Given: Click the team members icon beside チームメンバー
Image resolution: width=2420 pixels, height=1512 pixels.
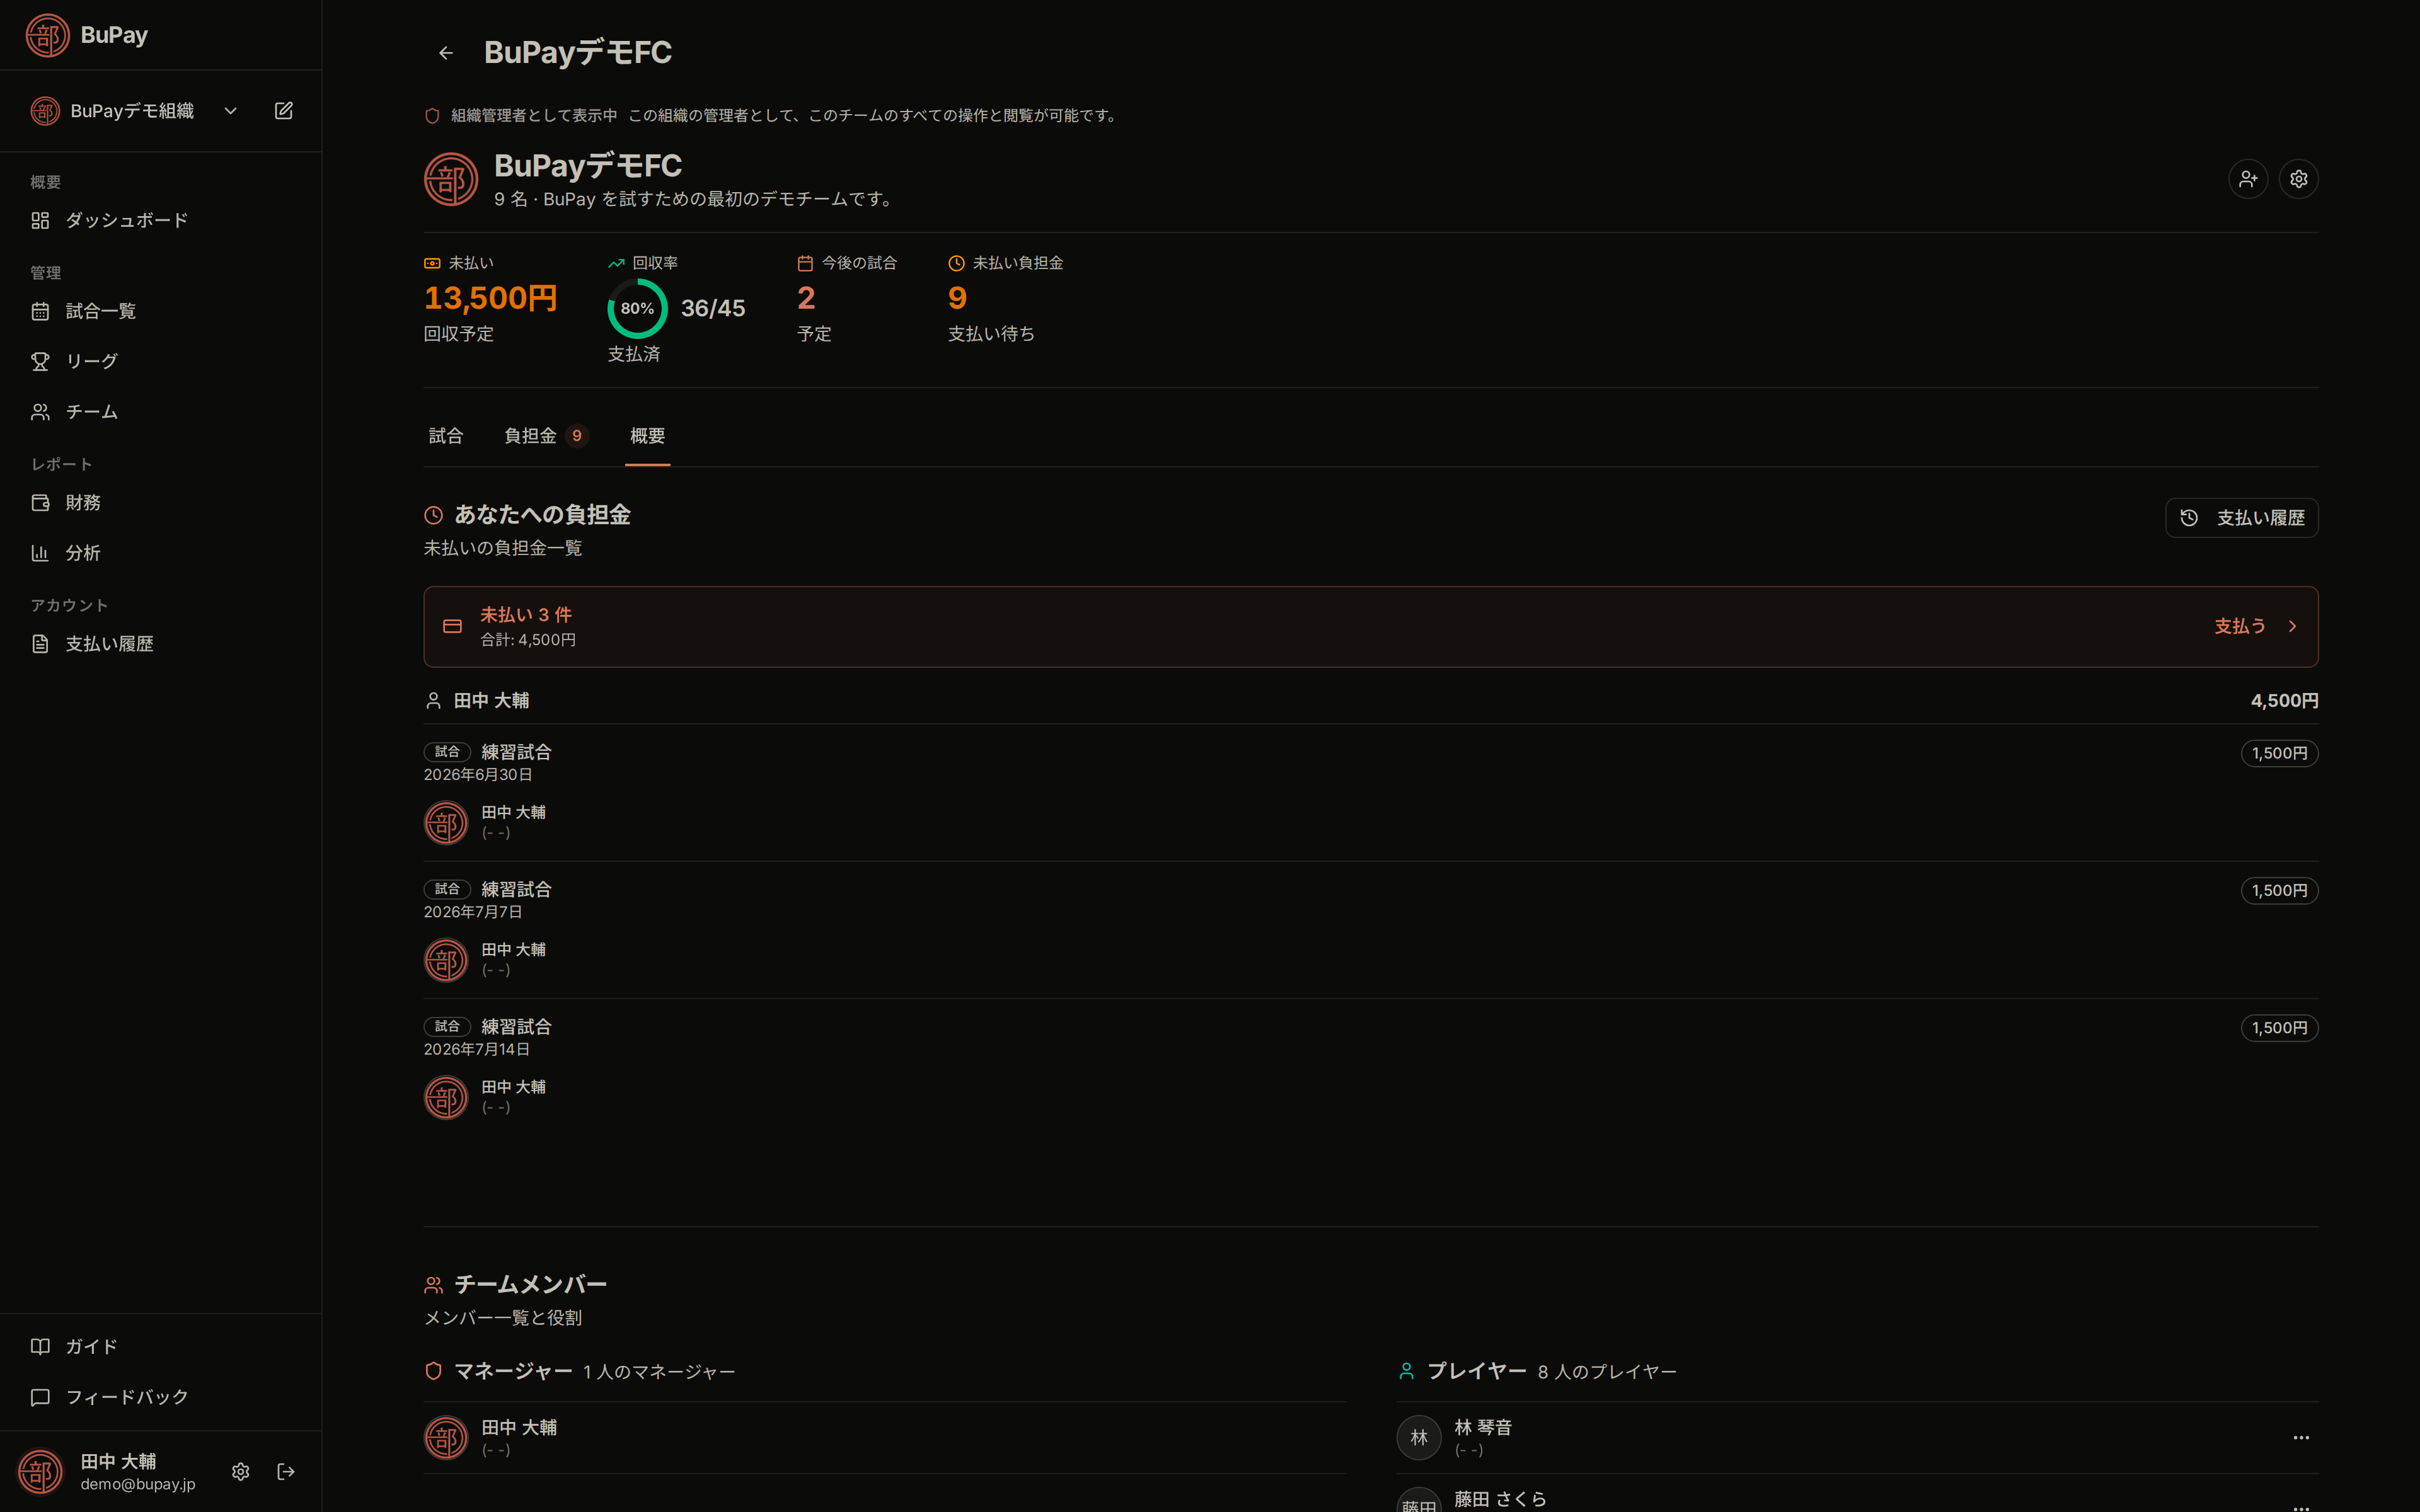Looking at the screenshot, I should pos(433,1285).
